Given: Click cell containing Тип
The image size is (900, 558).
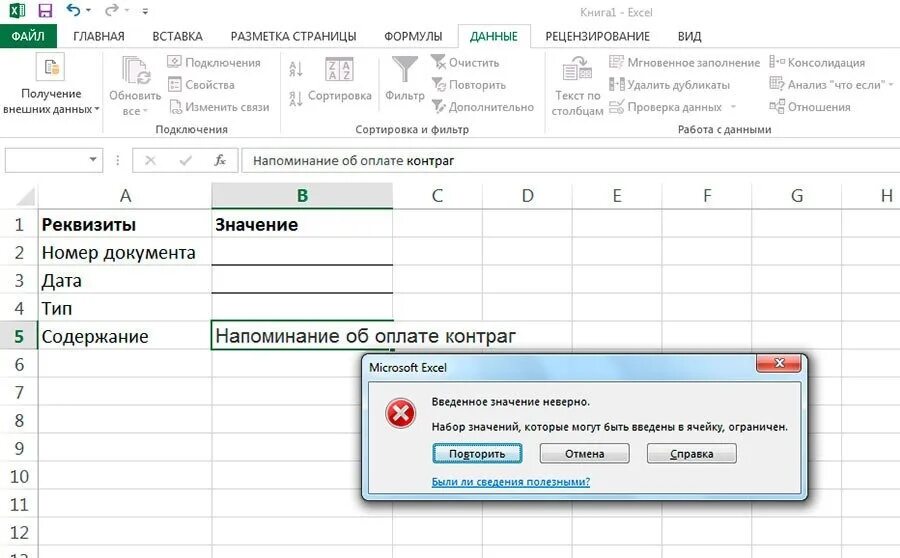Looking at the screenshot, I should tap(125, 308).
